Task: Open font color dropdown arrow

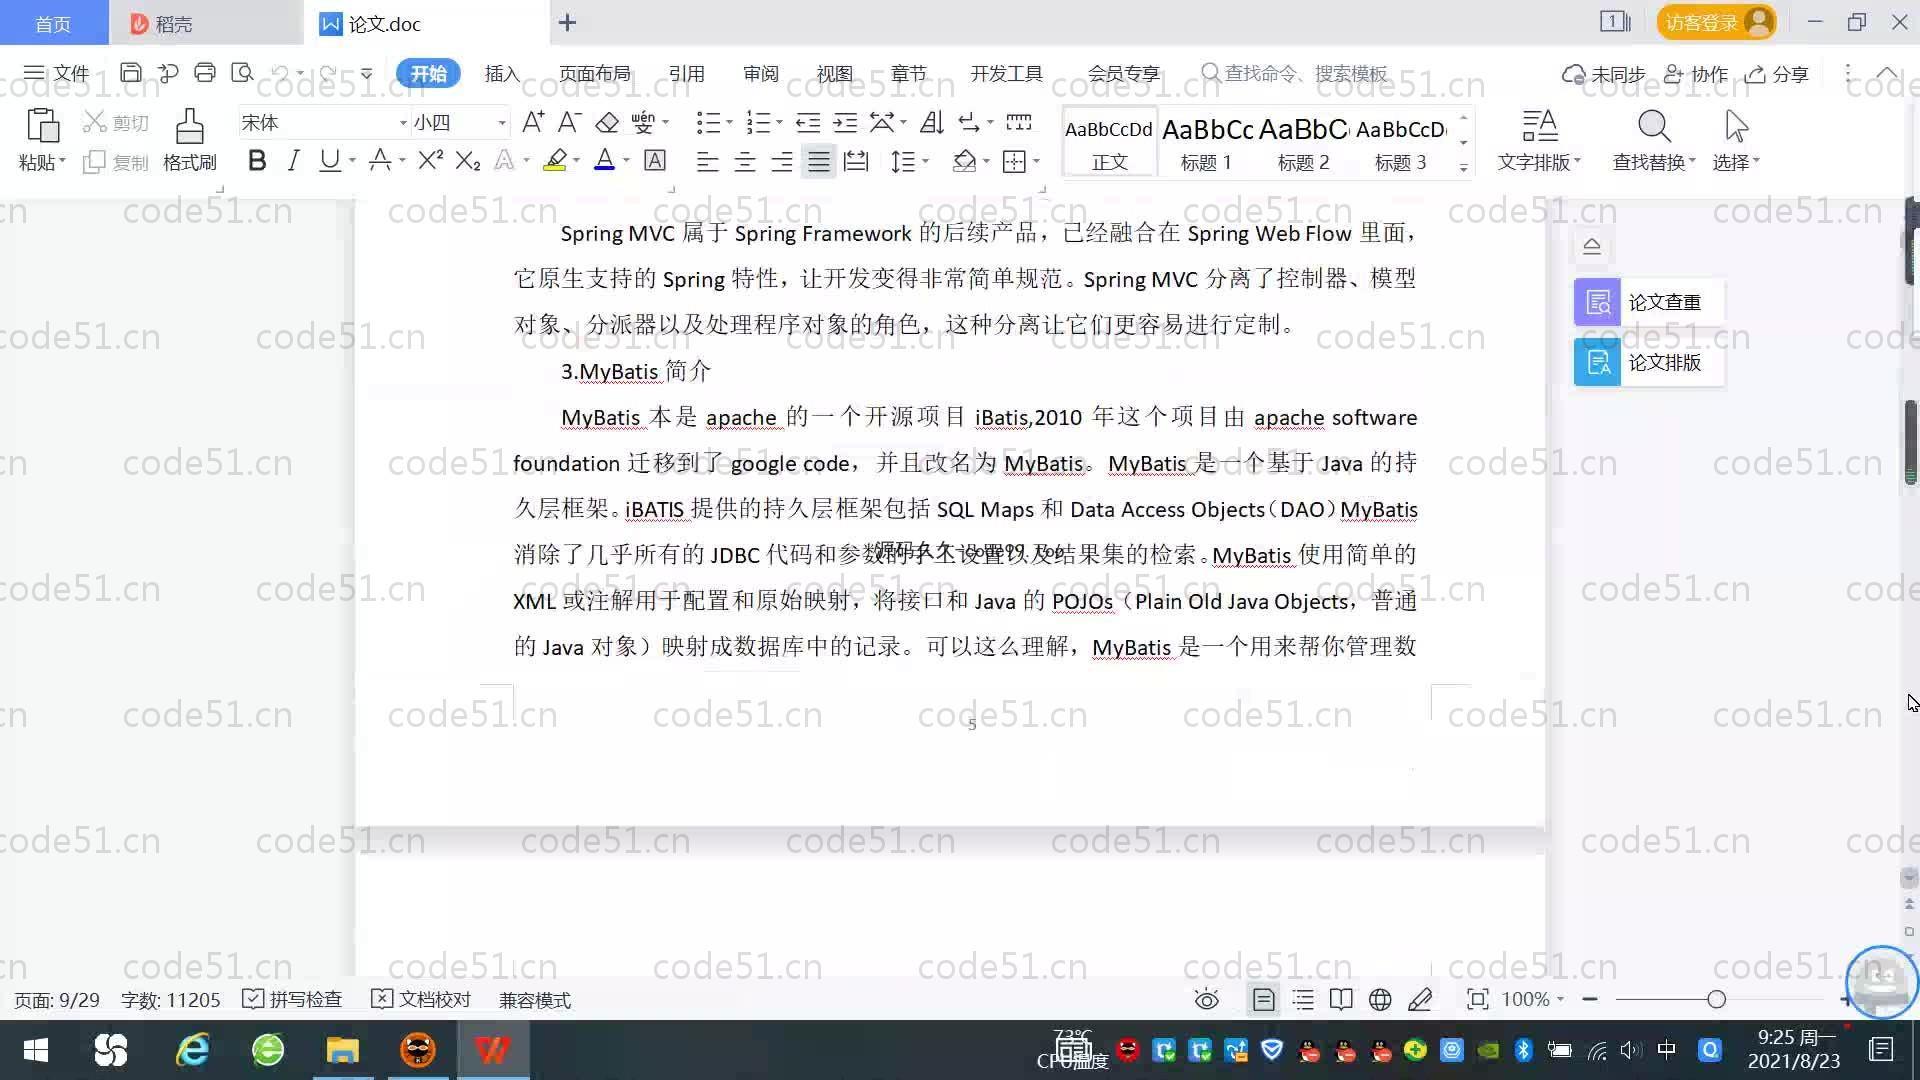Action: point(627,161)
